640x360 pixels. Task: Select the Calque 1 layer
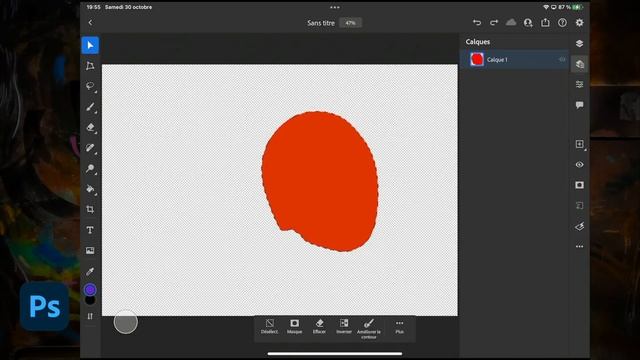pyautogui.click(x=515, y=60)
